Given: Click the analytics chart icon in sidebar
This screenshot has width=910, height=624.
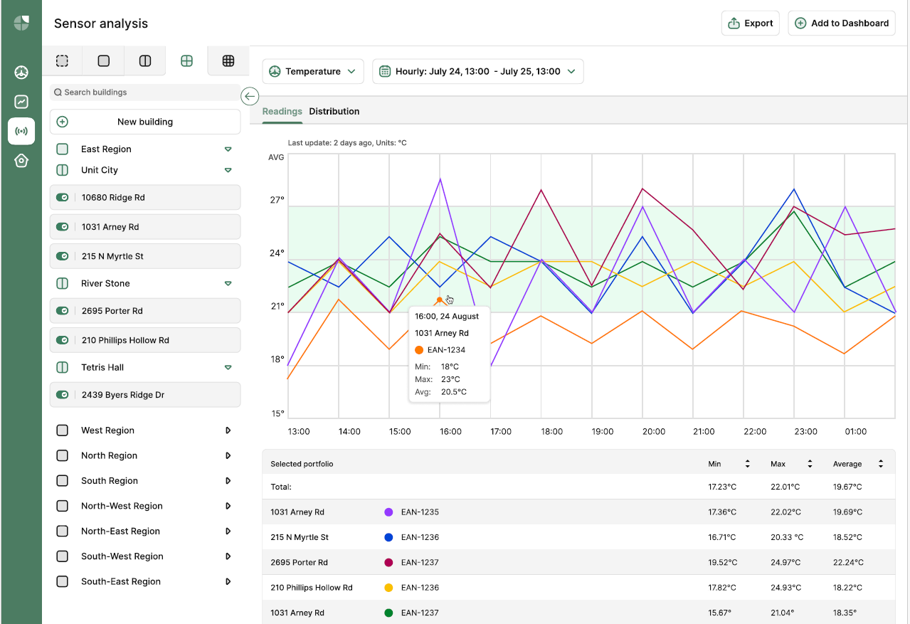Looking at the screenshot, I should point(21,102).
